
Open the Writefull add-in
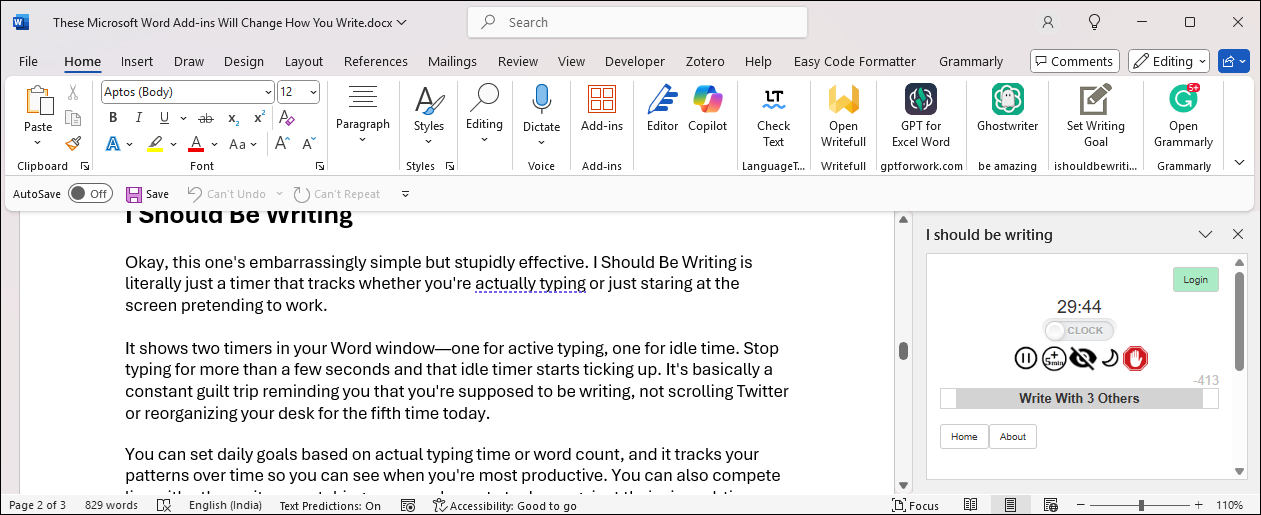pos(843,117)
